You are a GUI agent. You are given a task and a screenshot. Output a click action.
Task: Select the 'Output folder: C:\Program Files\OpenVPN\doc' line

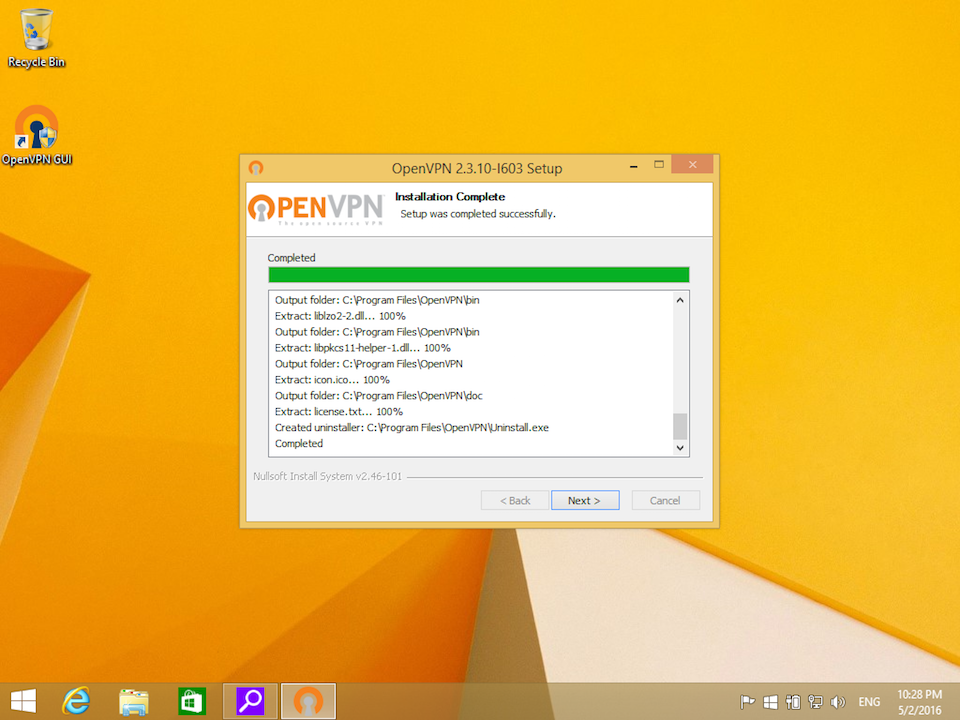pos(378,396)
